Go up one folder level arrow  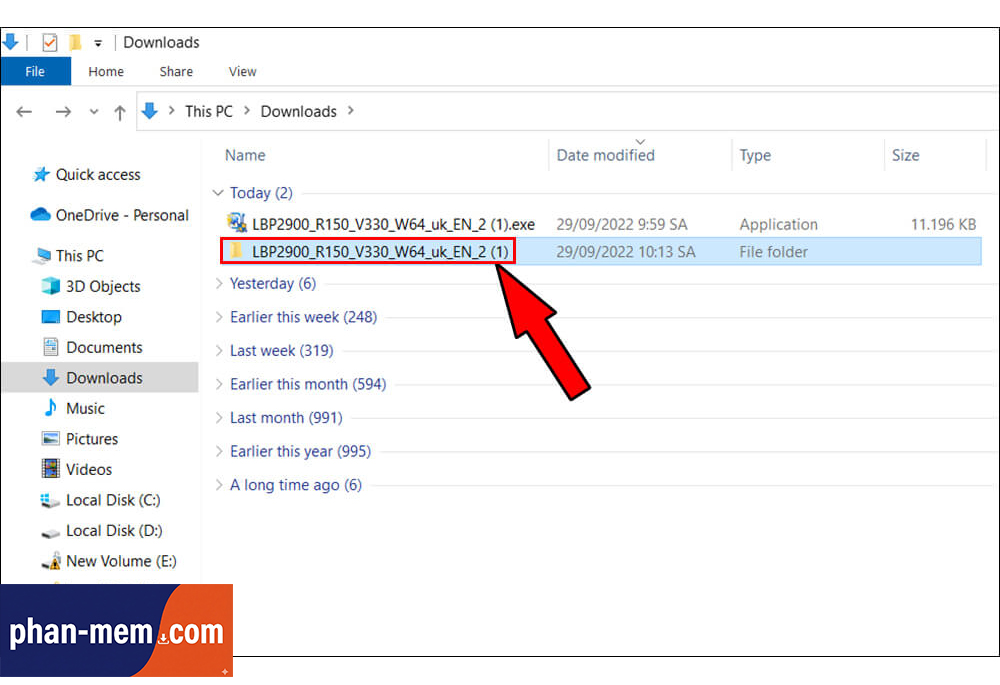tap(119, 112)
